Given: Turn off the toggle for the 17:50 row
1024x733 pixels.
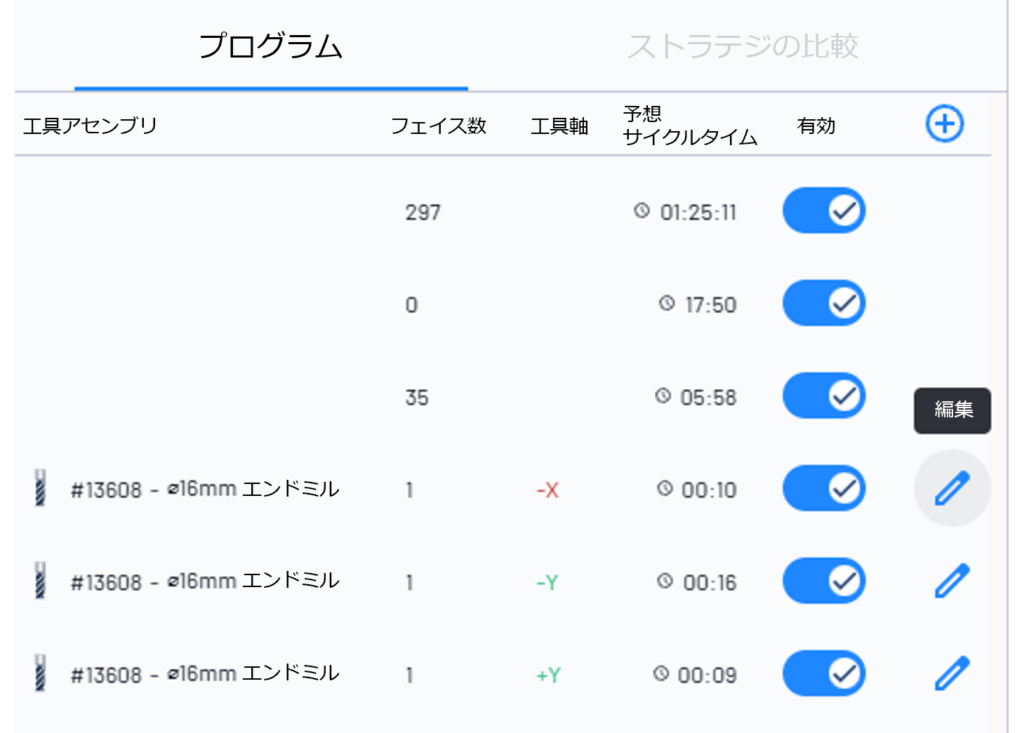Looking at the screenshot, I should click(823, 304).
